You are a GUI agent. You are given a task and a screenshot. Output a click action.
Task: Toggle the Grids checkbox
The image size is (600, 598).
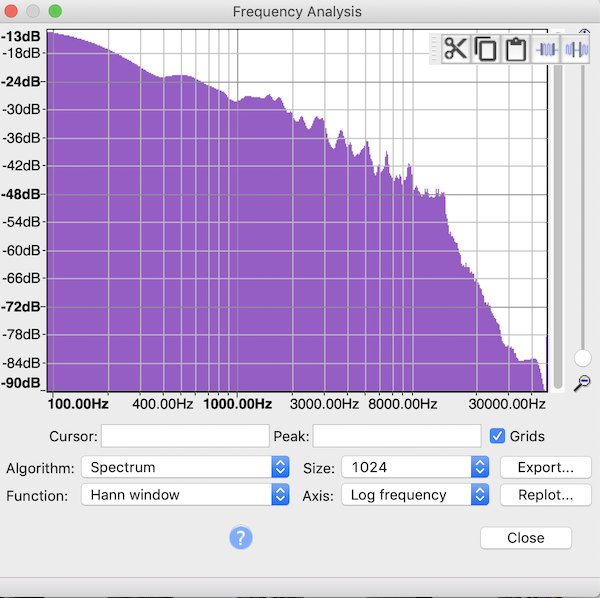click(497, 436)
